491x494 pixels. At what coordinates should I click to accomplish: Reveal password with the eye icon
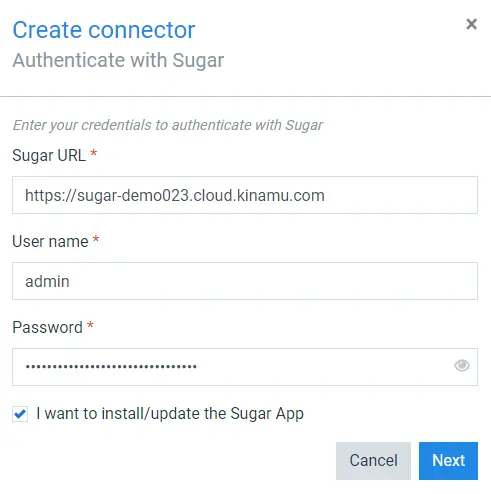pyautogui.click(x=462, y=366)
